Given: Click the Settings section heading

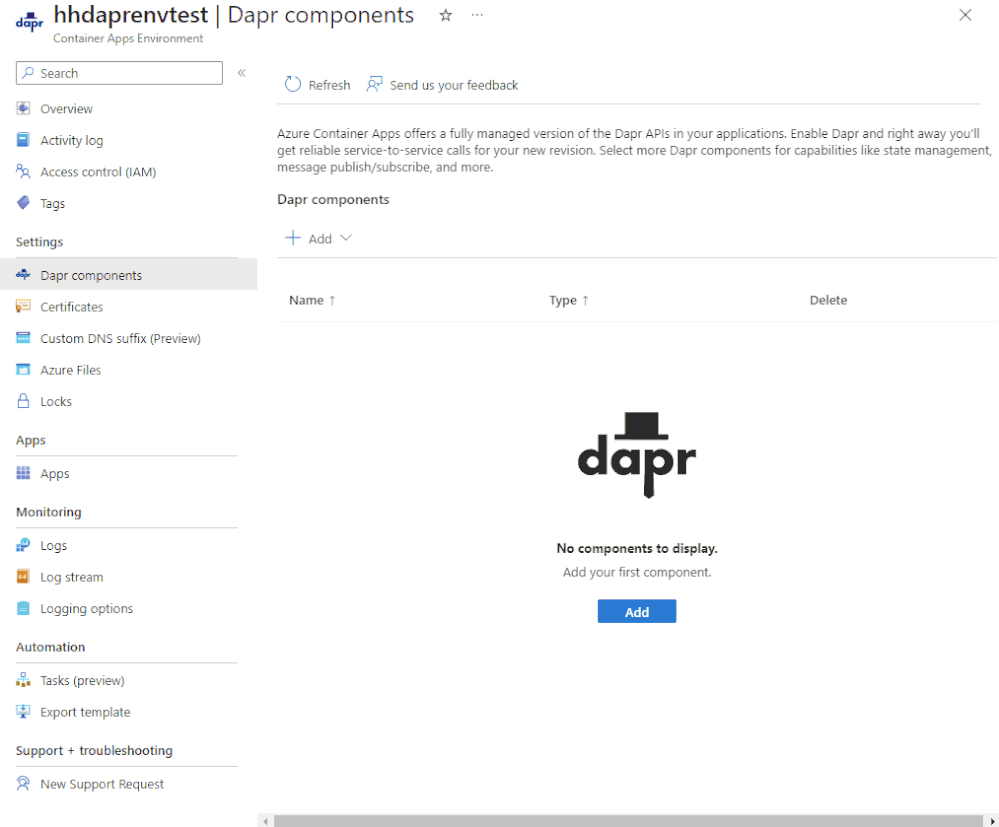Looking at the screenshot, I should [40, 241].
